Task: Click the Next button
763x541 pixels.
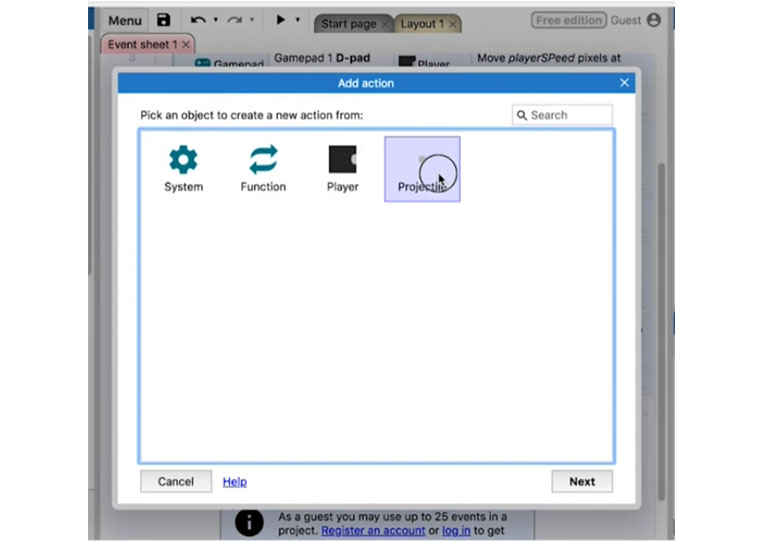Action: tap(582, 481)
